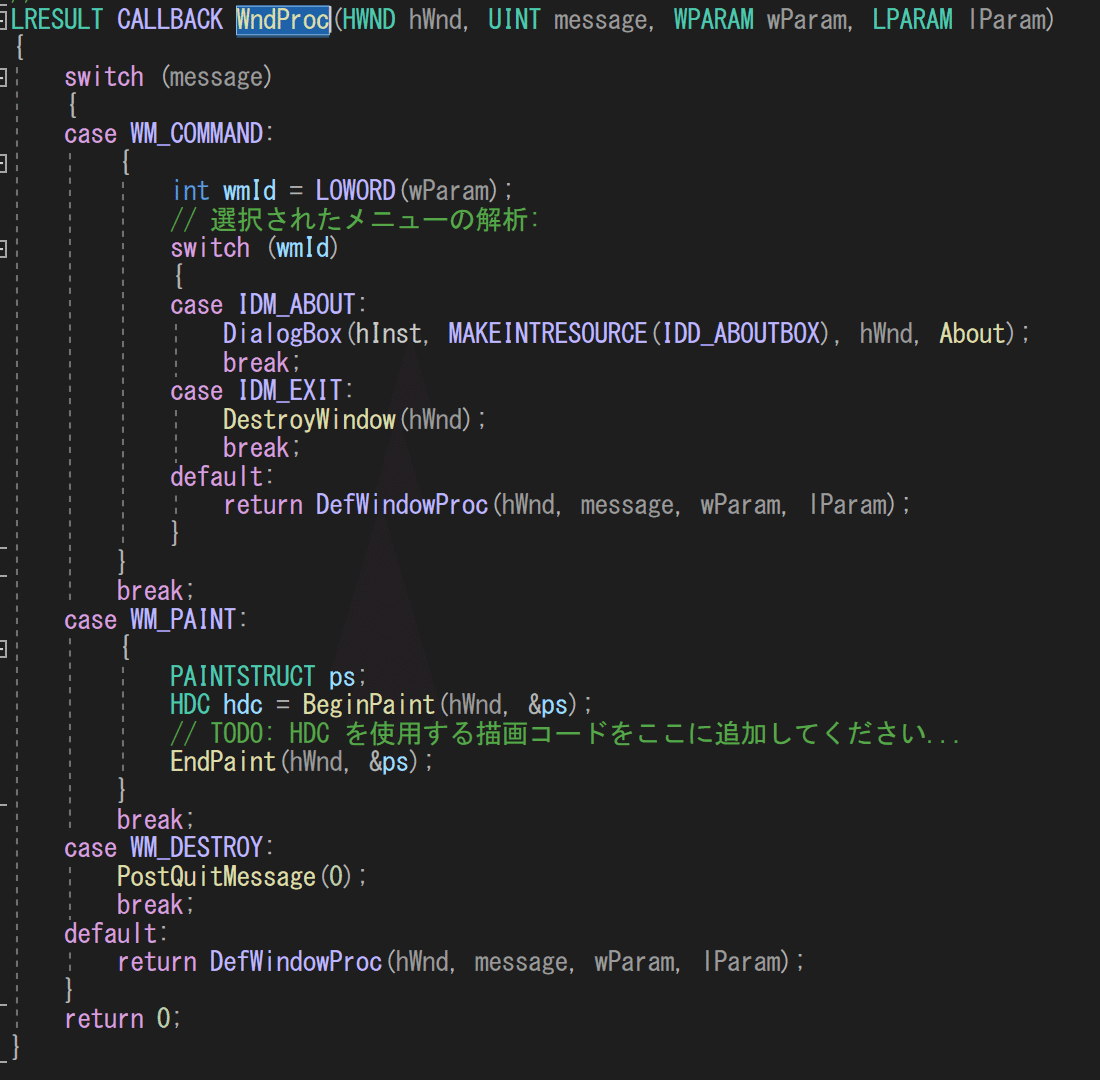Click the CALLBACK keyword
The height and width of the screenshot is (1080, 1100).
(x=170, y=20)
